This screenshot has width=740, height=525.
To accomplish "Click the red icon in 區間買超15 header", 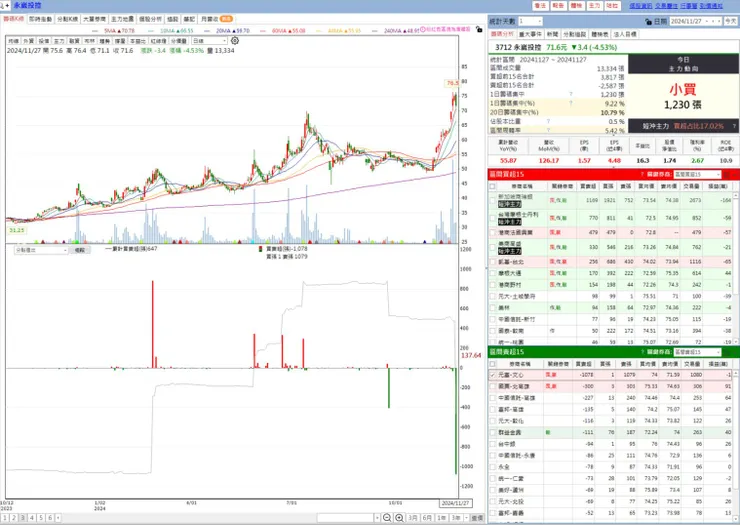I will click(727, 174).
